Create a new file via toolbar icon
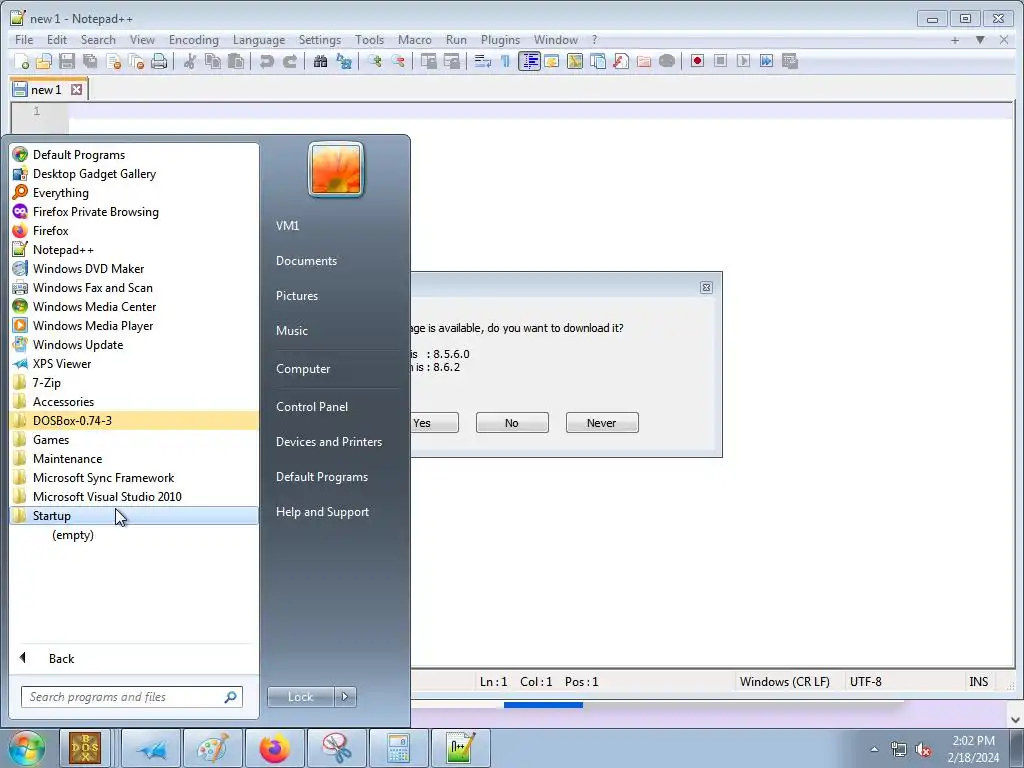The image size is (1024, 768). point(22,61)
